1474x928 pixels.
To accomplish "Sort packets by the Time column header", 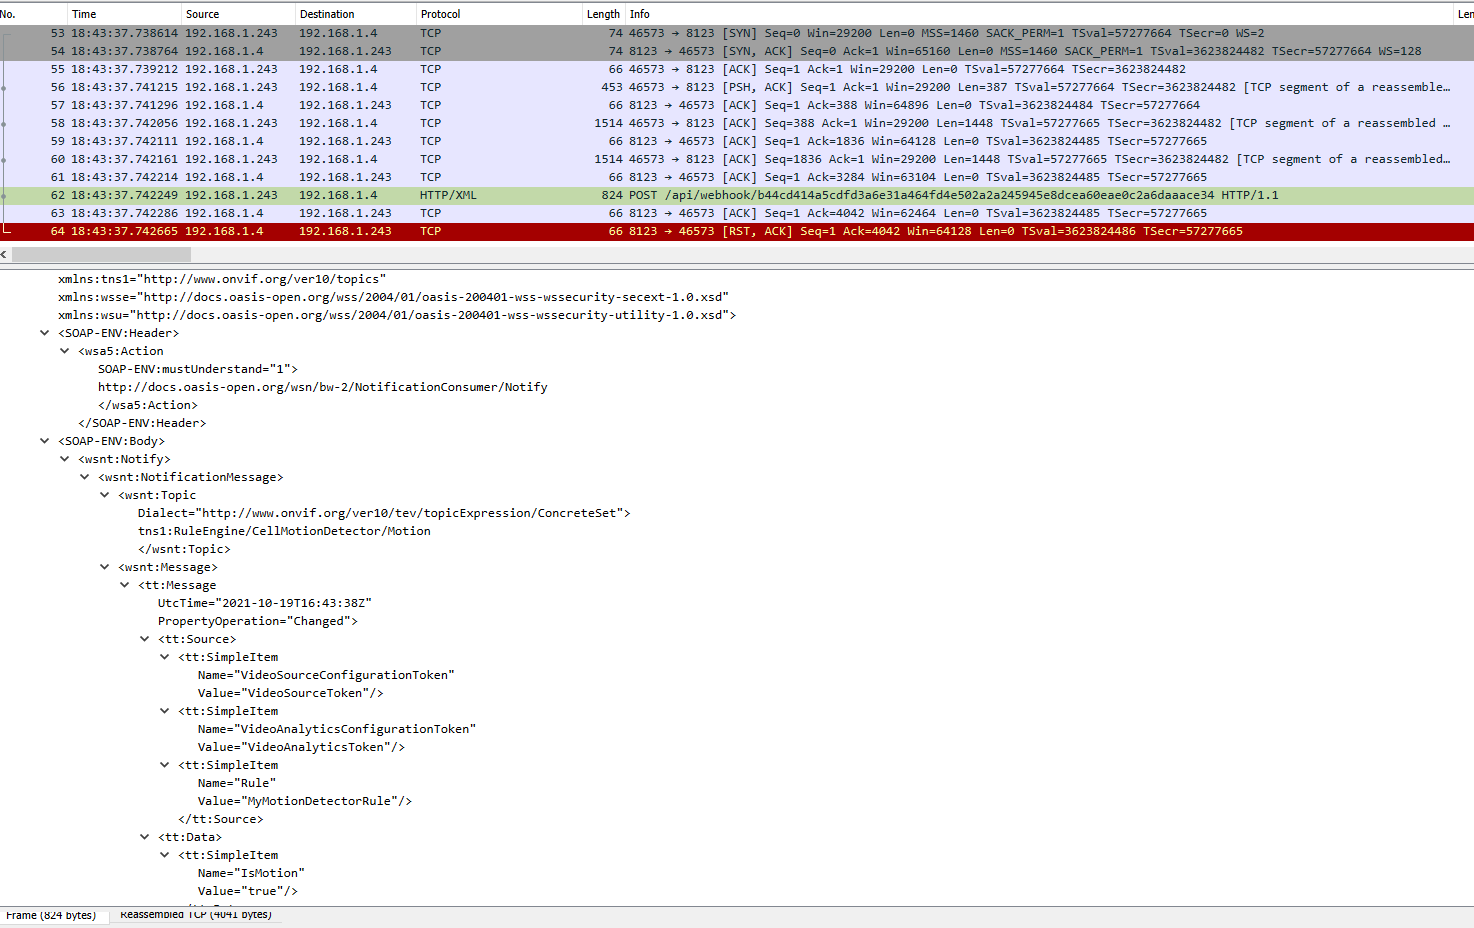I will 123,14.
